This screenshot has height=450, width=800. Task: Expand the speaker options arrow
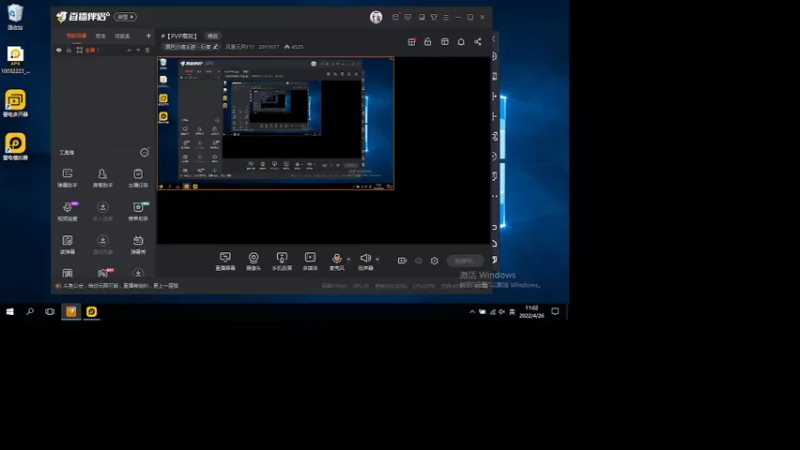point(377,259)
